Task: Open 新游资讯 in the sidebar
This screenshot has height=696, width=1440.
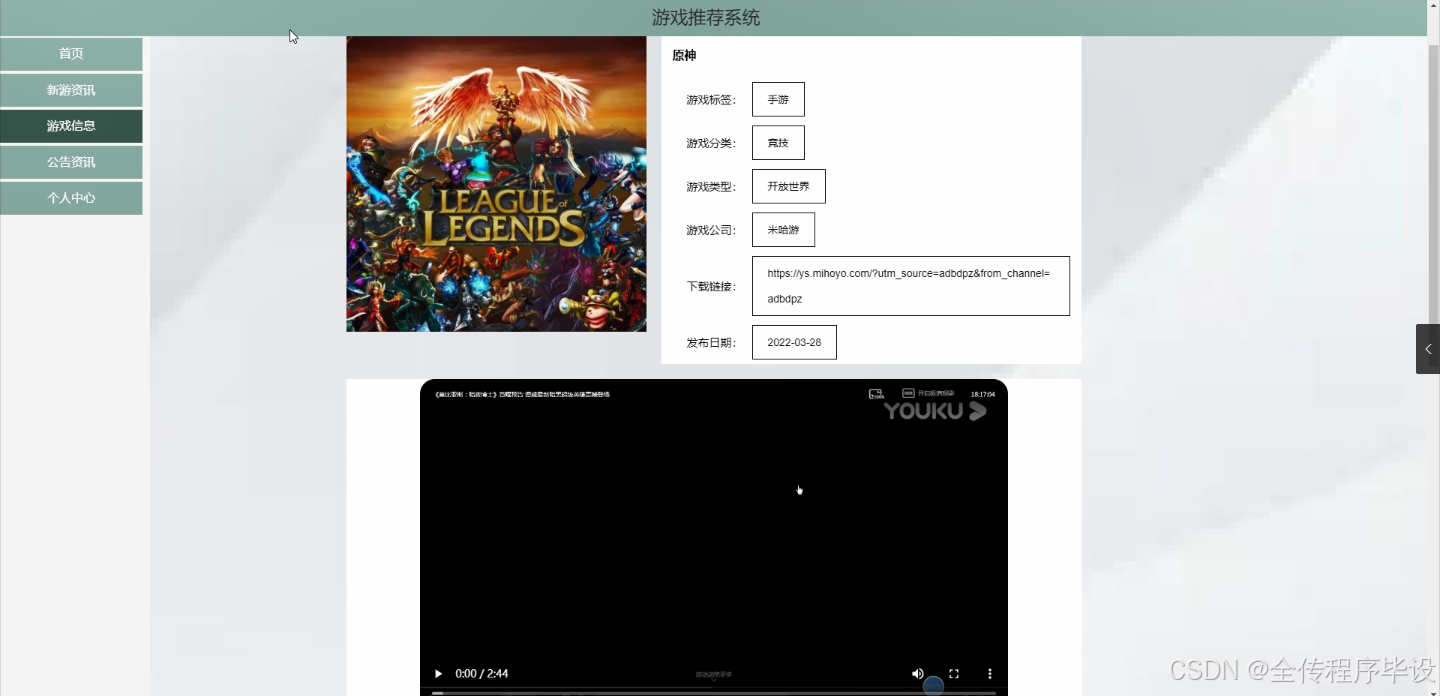Action: pos(71,90)
